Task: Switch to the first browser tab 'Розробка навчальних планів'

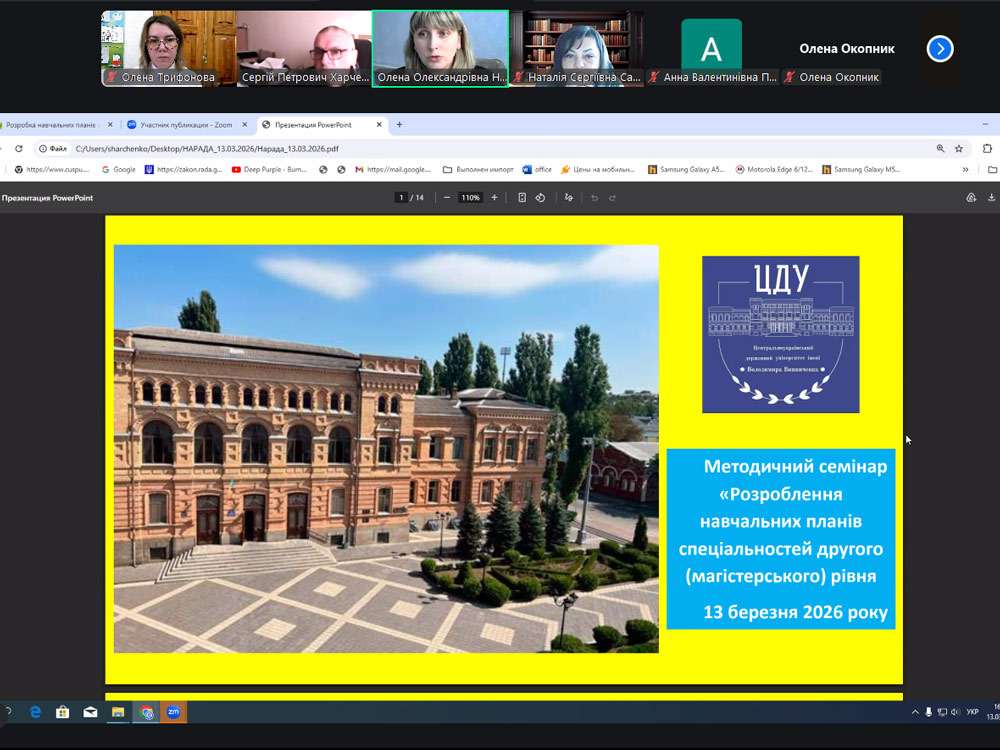Action: (50, 125)
